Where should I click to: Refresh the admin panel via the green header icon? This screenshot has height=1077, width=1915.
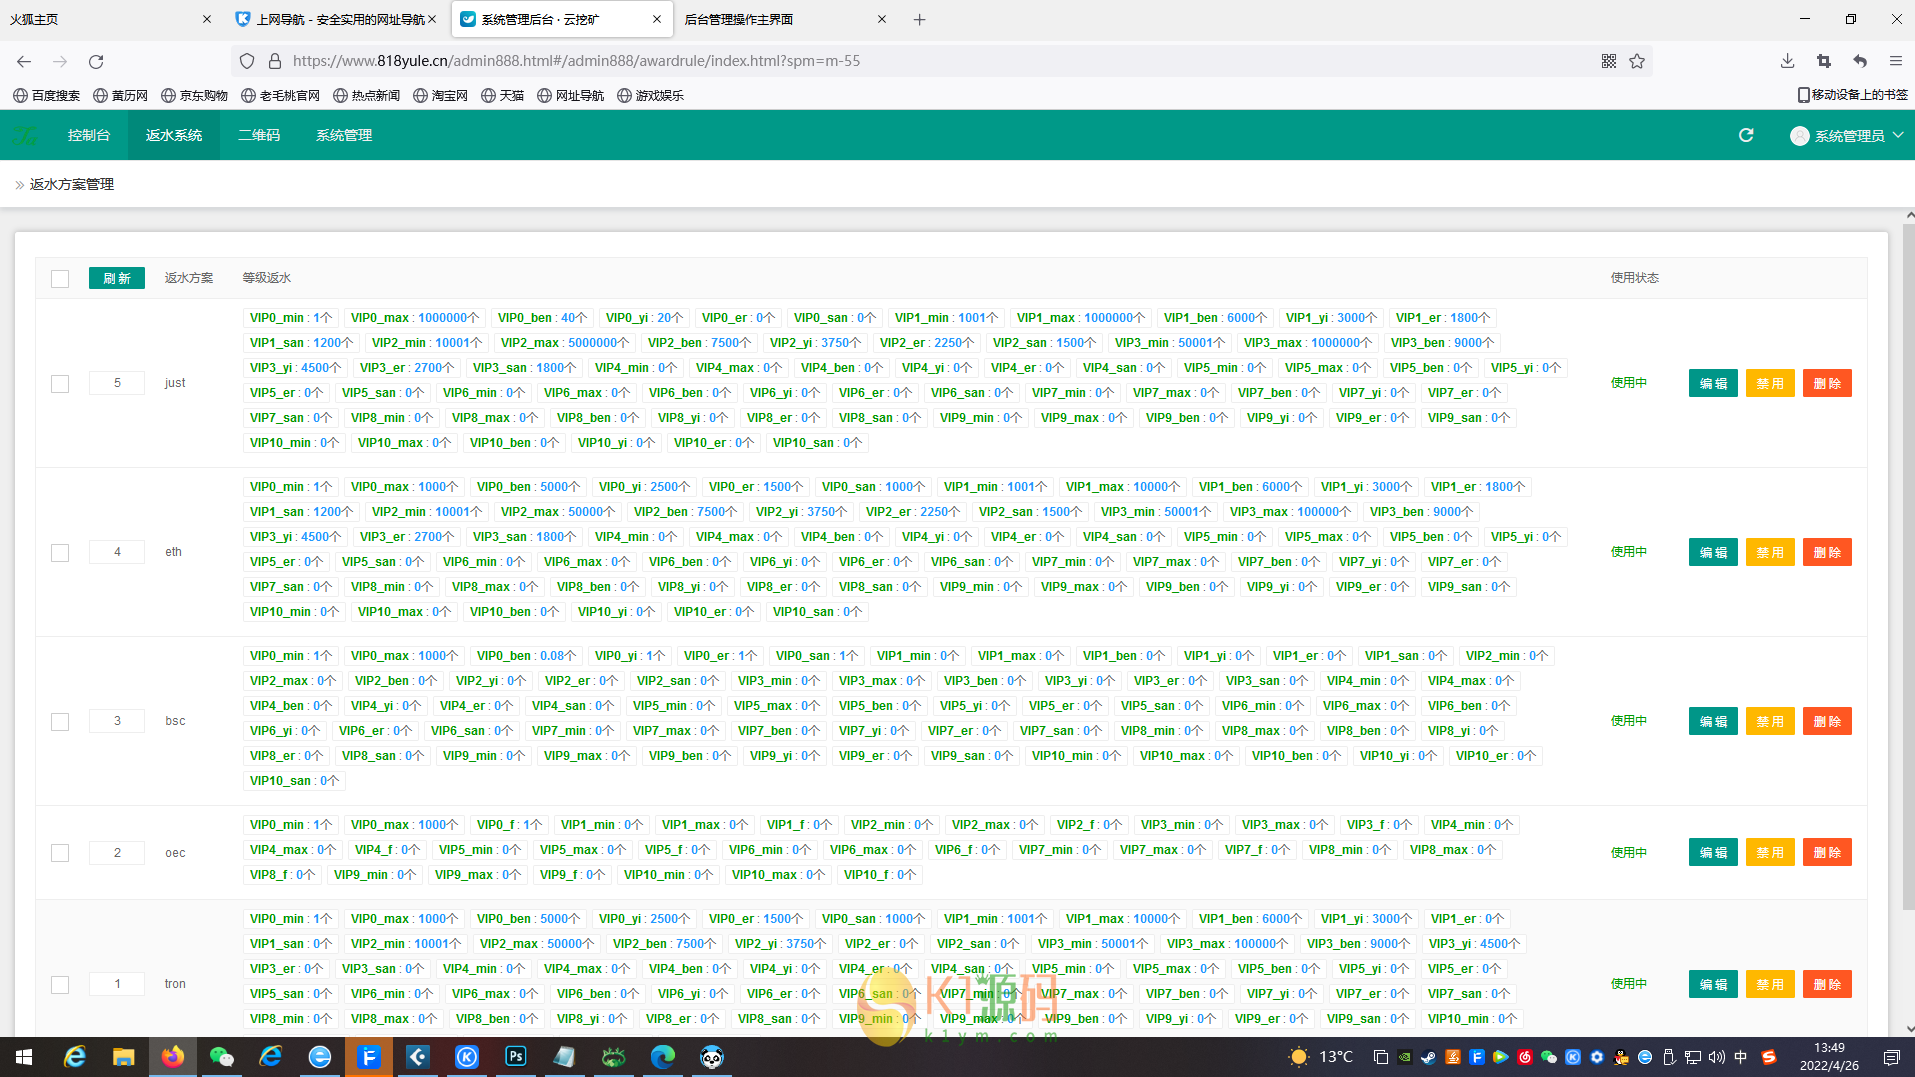click(1746, 135)
